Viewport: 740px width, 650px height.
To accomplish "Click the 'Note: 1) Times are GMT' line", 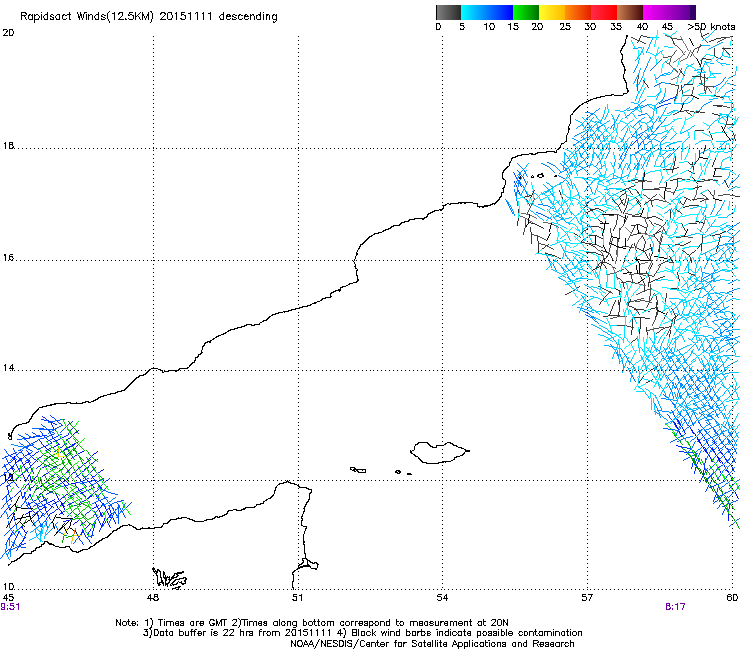I will click(x=312, y=623).
